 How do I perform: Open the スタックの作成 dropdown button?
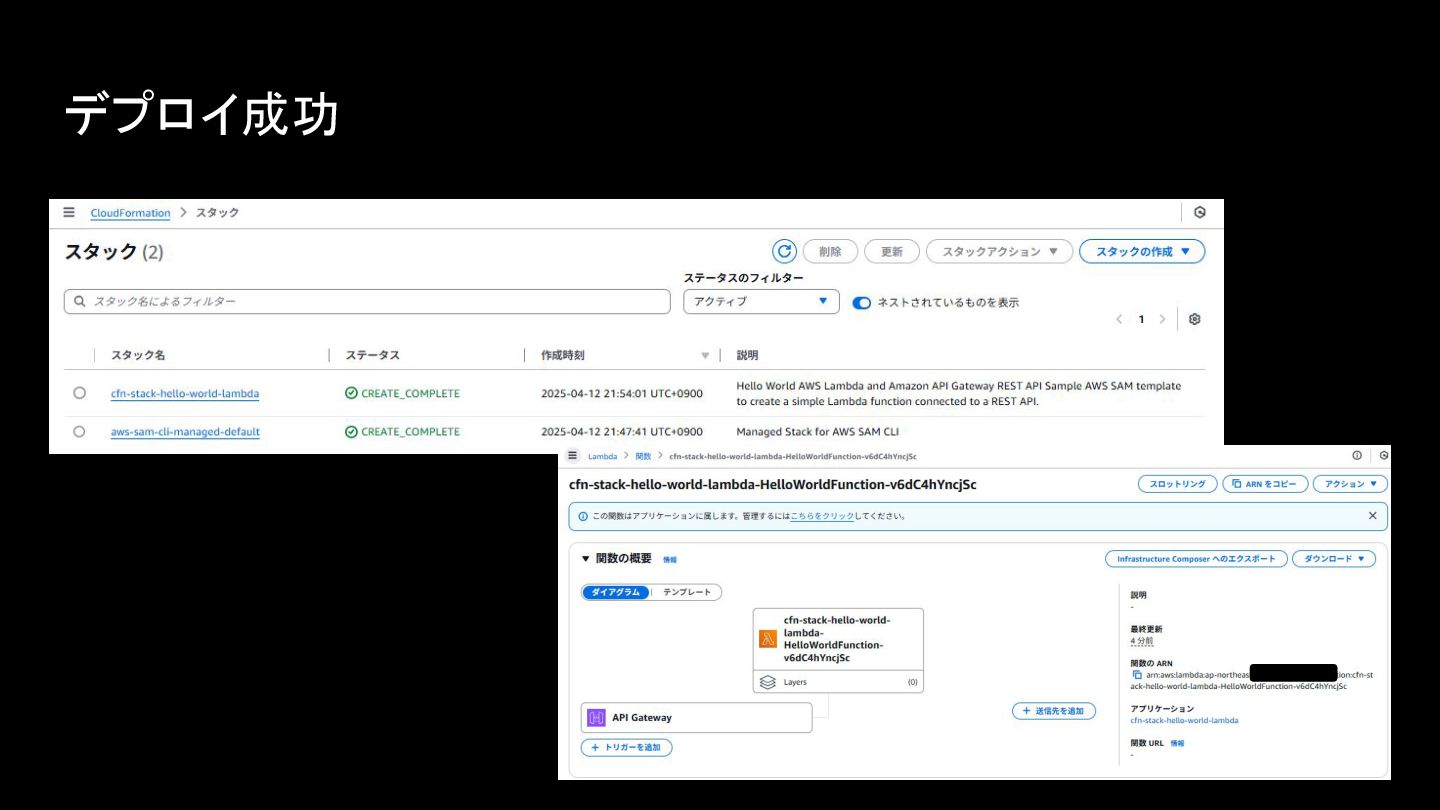1142,252
